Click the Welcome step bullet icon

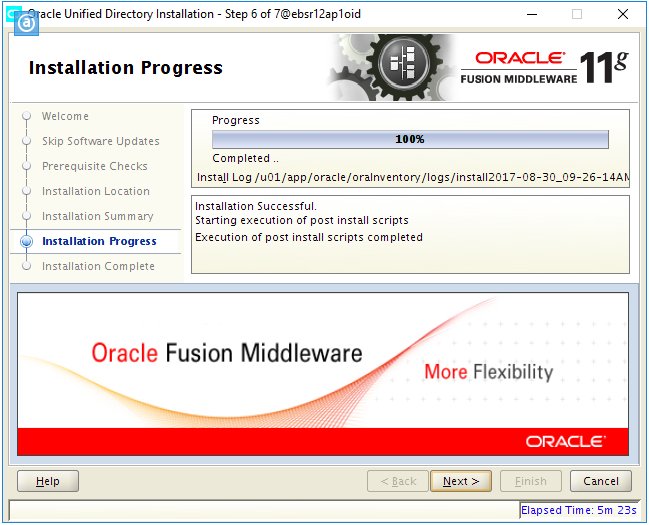point(26,116)
